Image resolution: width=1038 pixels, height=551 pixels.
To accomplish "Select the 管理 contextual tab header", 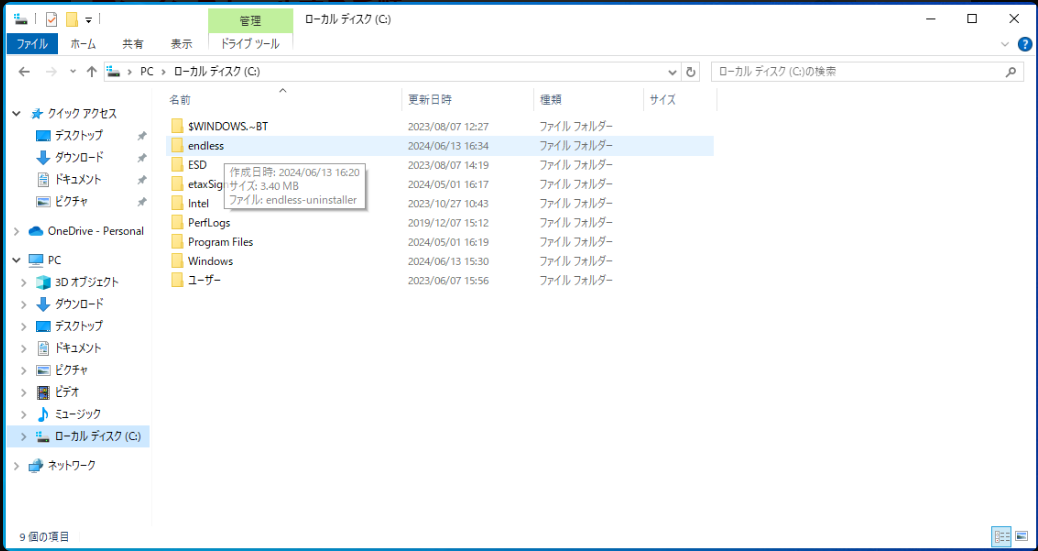I will pos(250,21).
